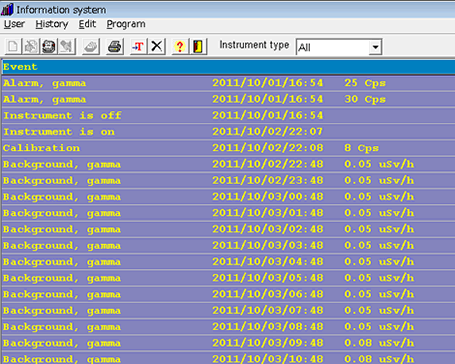Select the Alarm, gamma row with 30 Cps
455x364 pixels.
tap(228, 99)
